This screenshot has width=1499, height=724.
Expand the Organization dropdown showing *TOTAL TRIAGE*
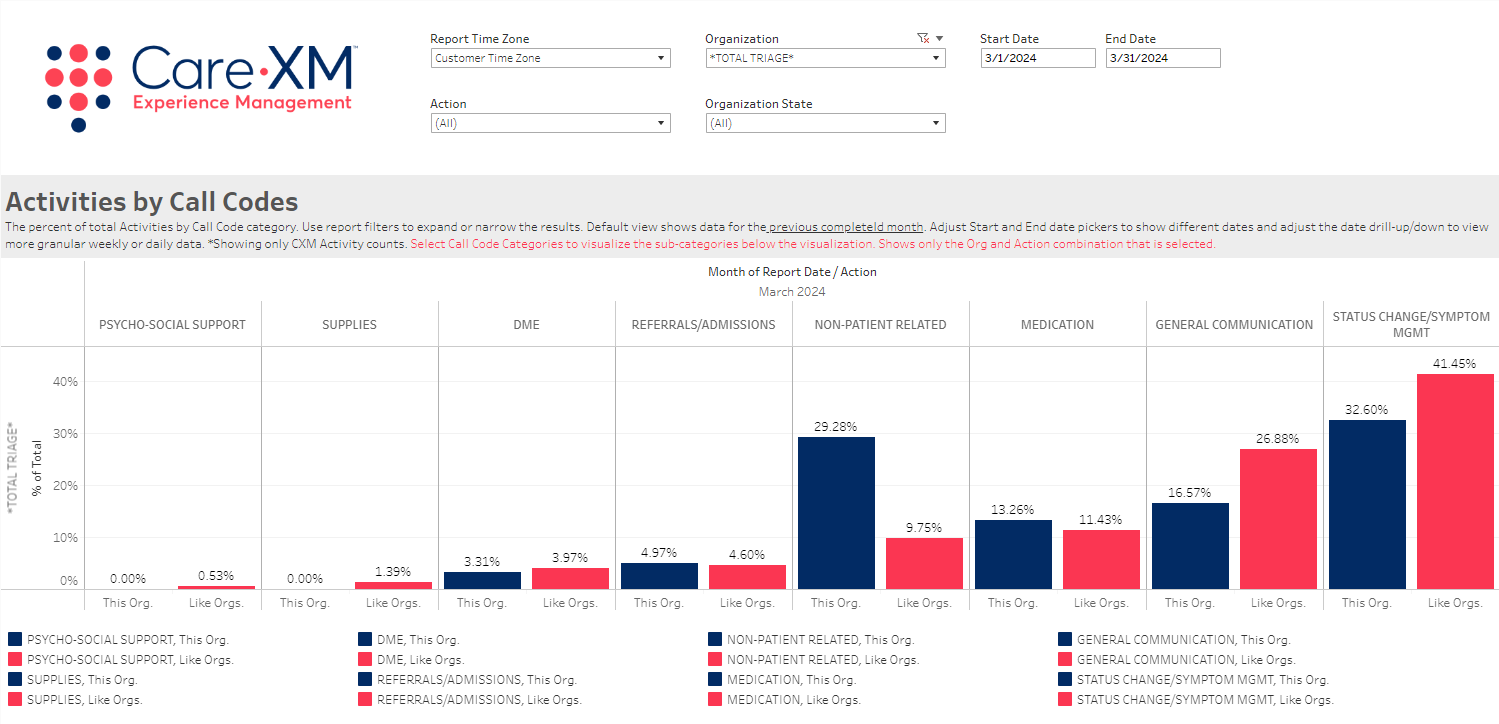click(825, 59)
